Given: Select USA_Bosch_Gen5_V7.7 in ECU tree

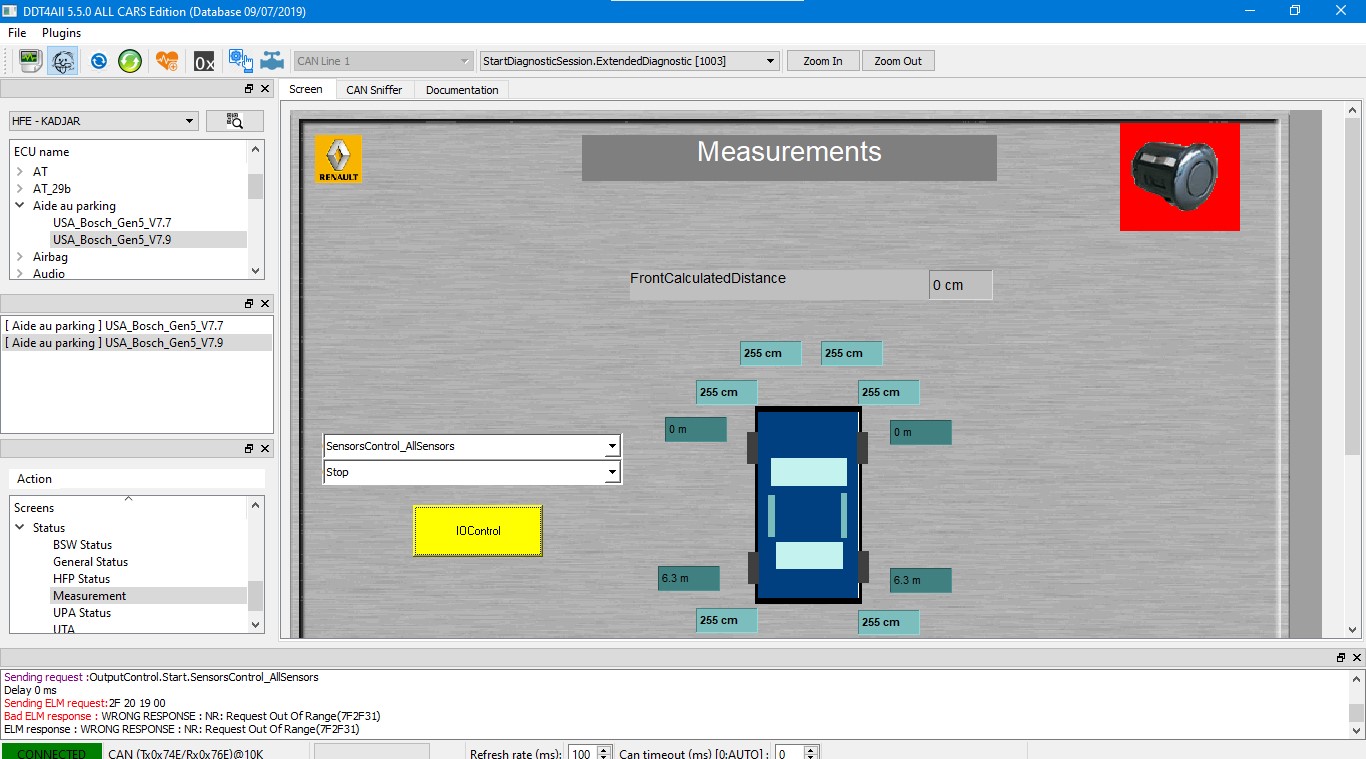Looking at the screenshot, I should click(112, 223).
